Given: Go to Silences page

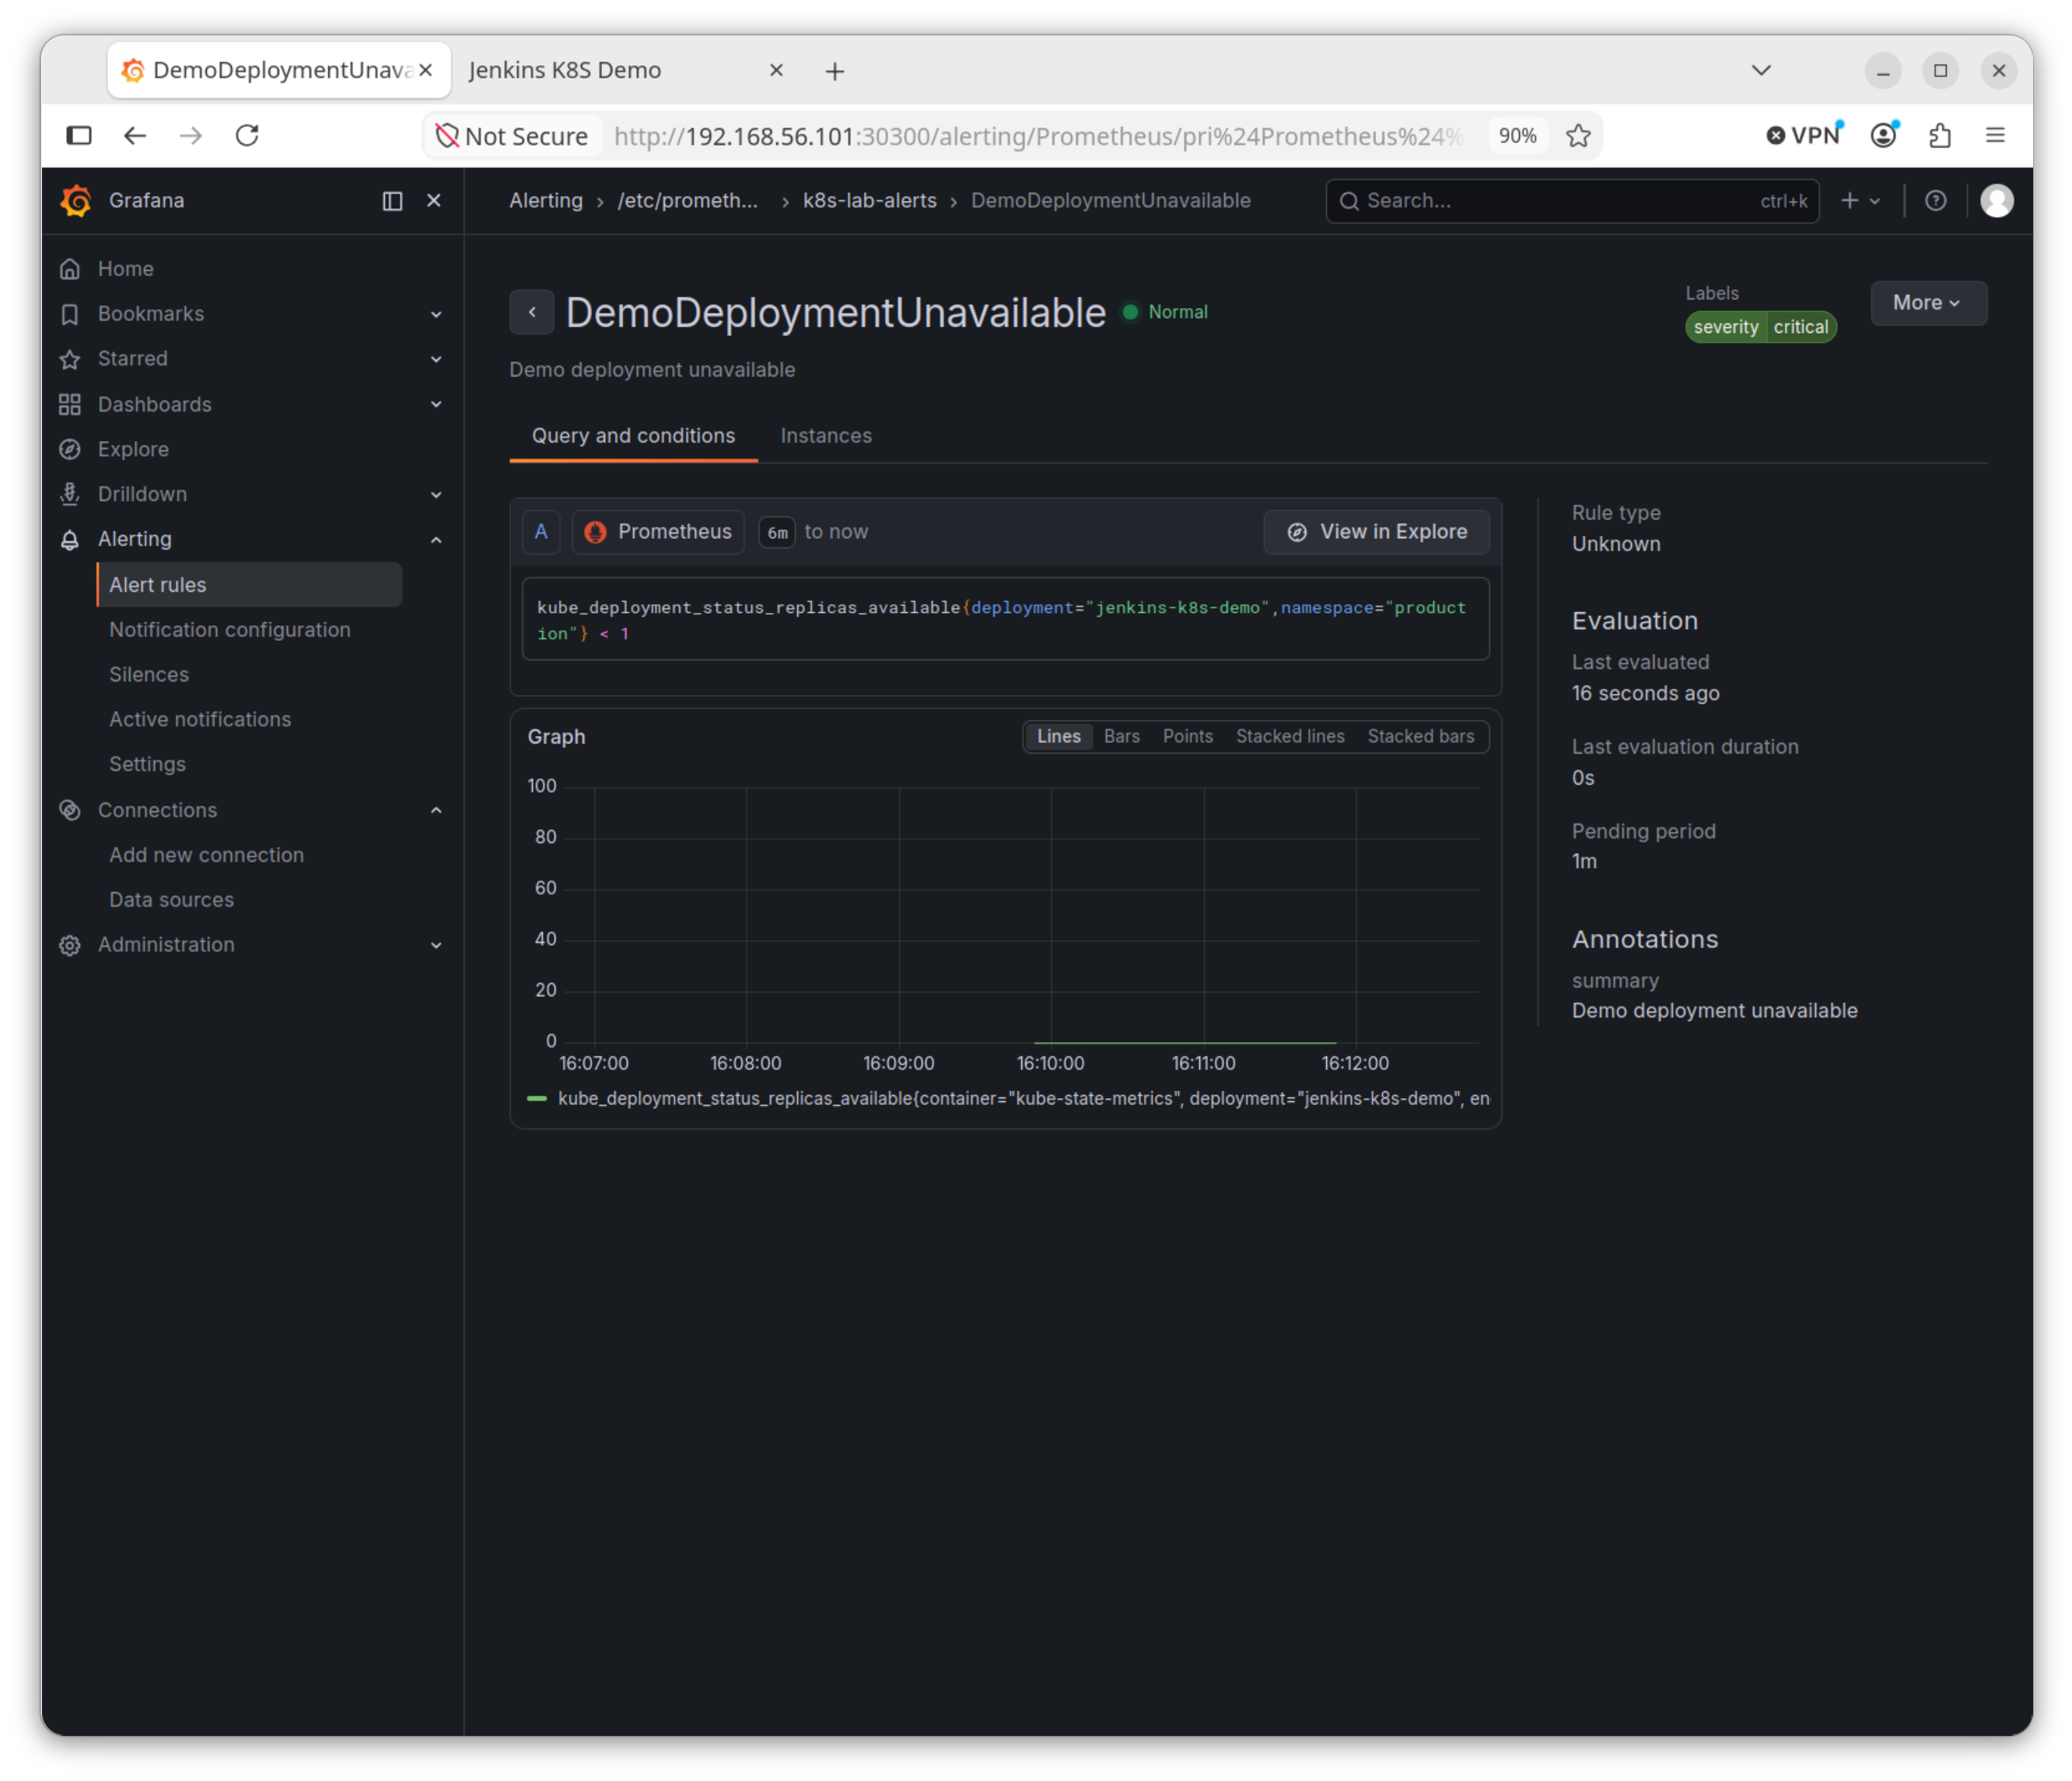Looking at the screenshot, I should 149,675.
